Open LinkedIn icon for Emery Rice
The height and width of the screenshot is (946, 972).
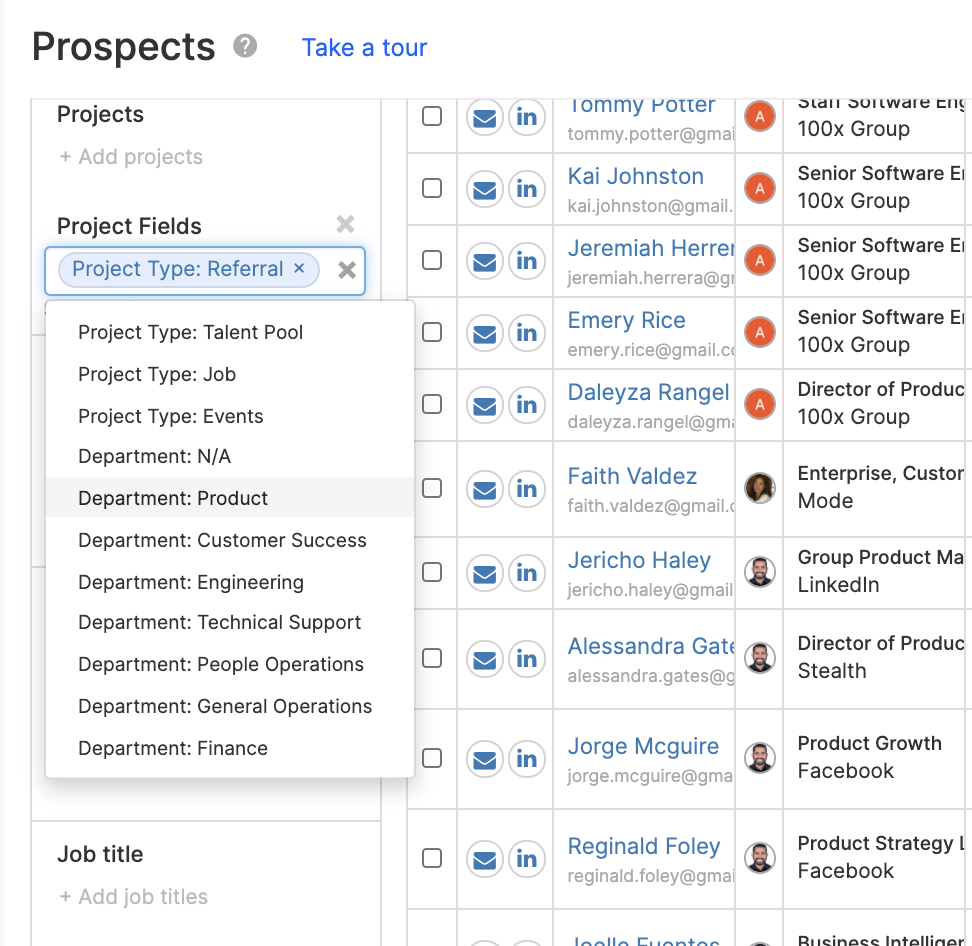526,333
